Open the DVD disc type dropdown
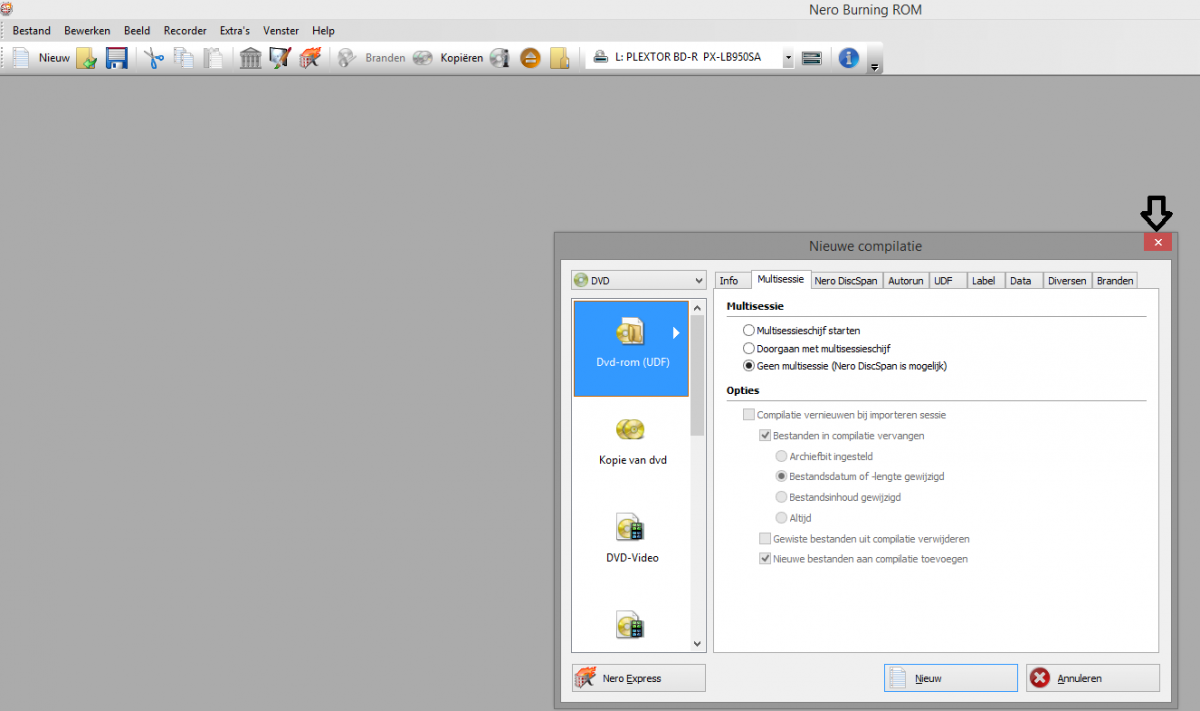This screenshot has width=1200, height=711. tap(640, 281)
